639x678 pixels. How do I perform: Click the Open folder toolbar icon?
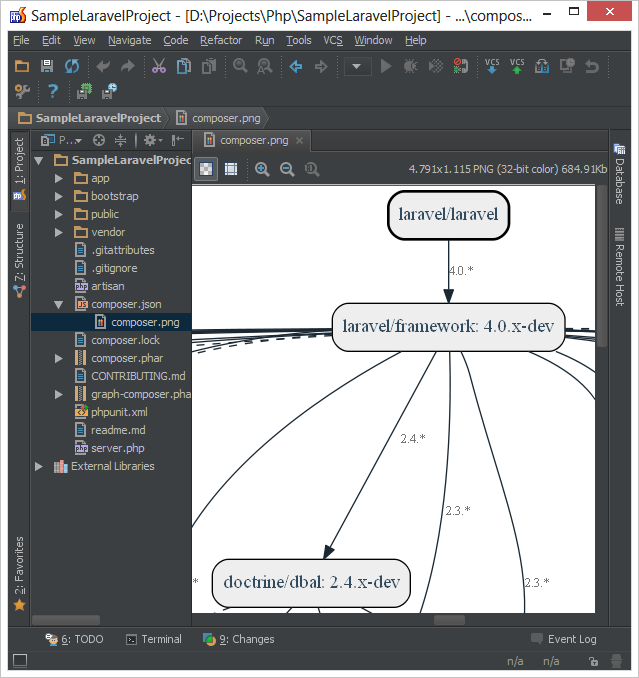point(22,67)
